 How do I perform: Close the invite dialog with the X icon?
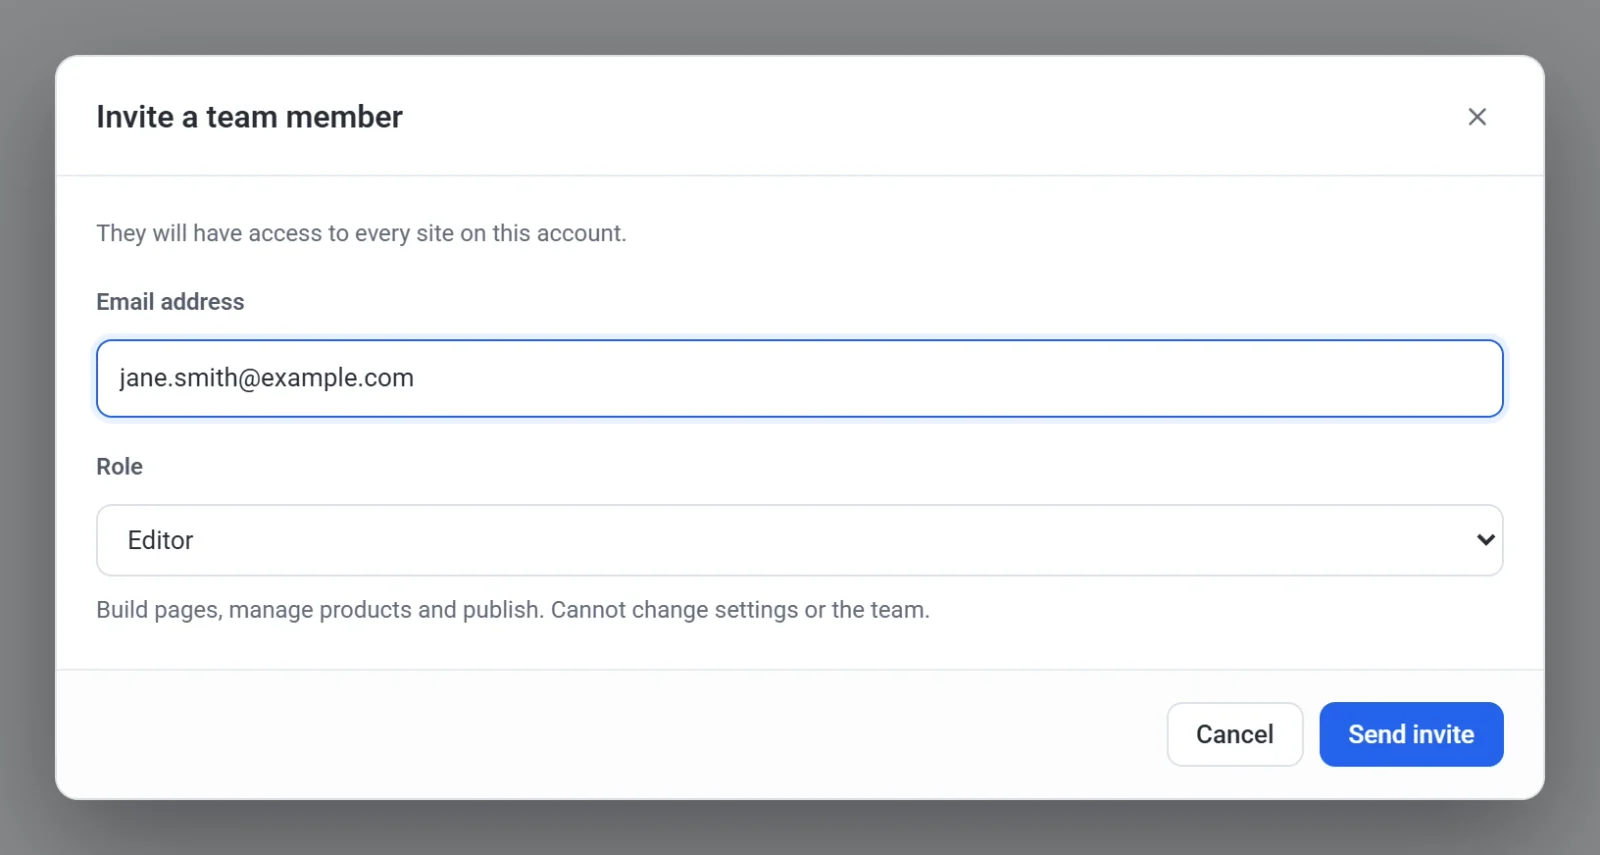[x=1477, y=117]
